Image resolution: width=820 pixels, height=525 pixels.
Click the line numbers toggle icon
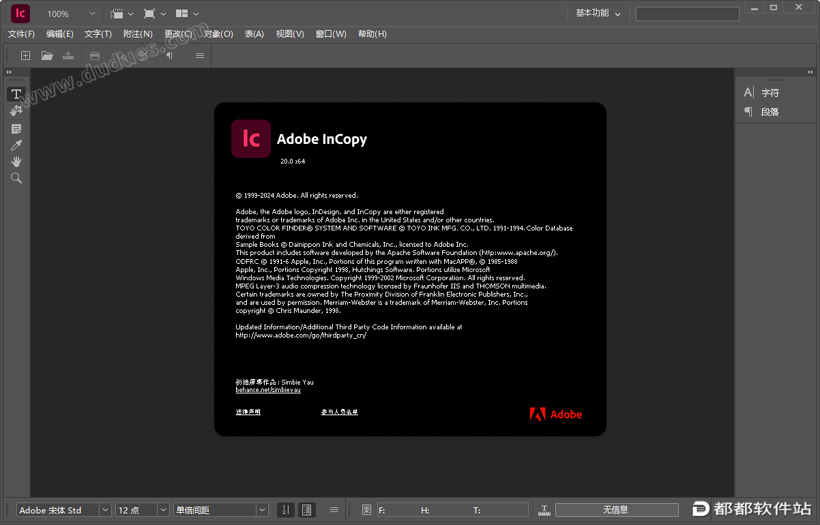(286, 509)
